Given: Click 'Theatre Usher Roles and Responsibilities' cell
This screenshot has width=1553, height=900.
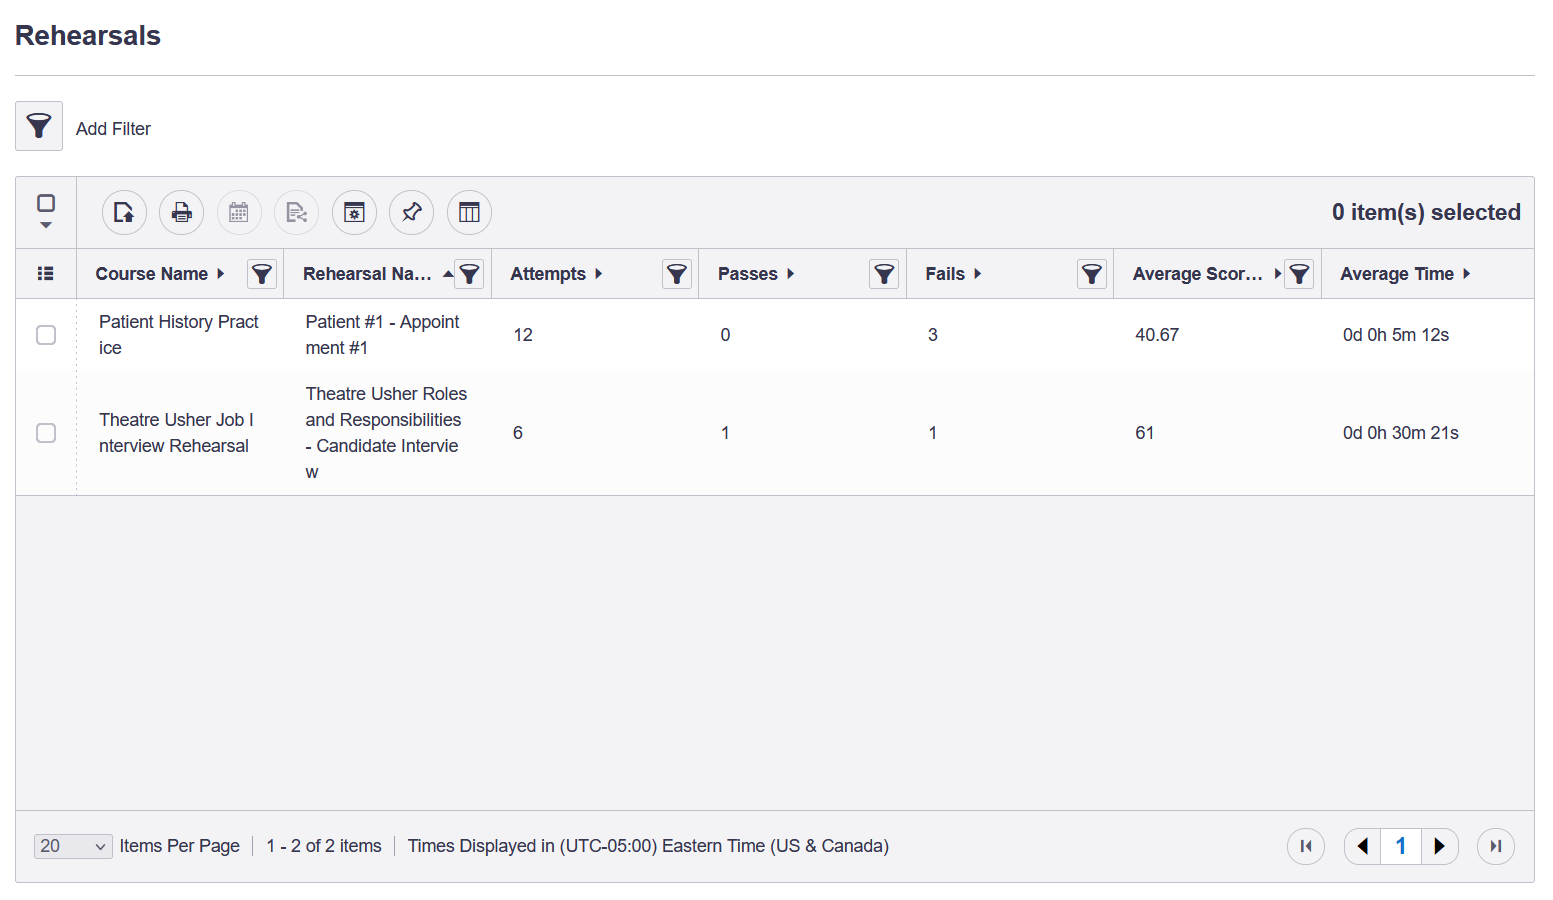Looking at the screenshot, I should [x=386, y=433].
